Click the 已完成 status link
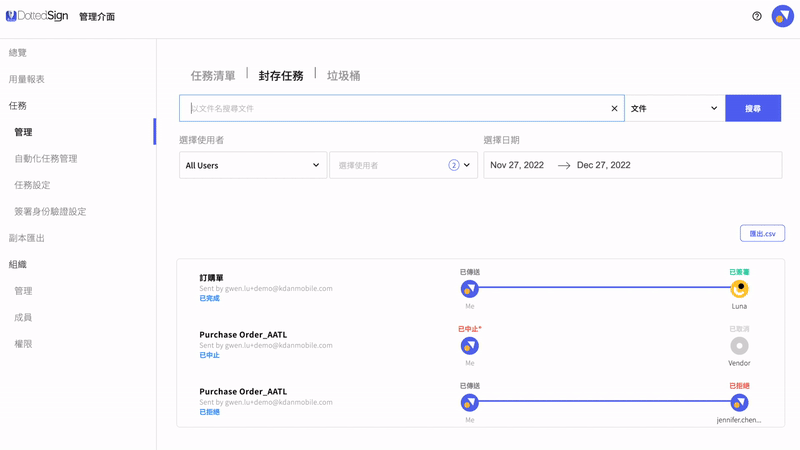Screen dimensions: 800x450 (209, 298)
